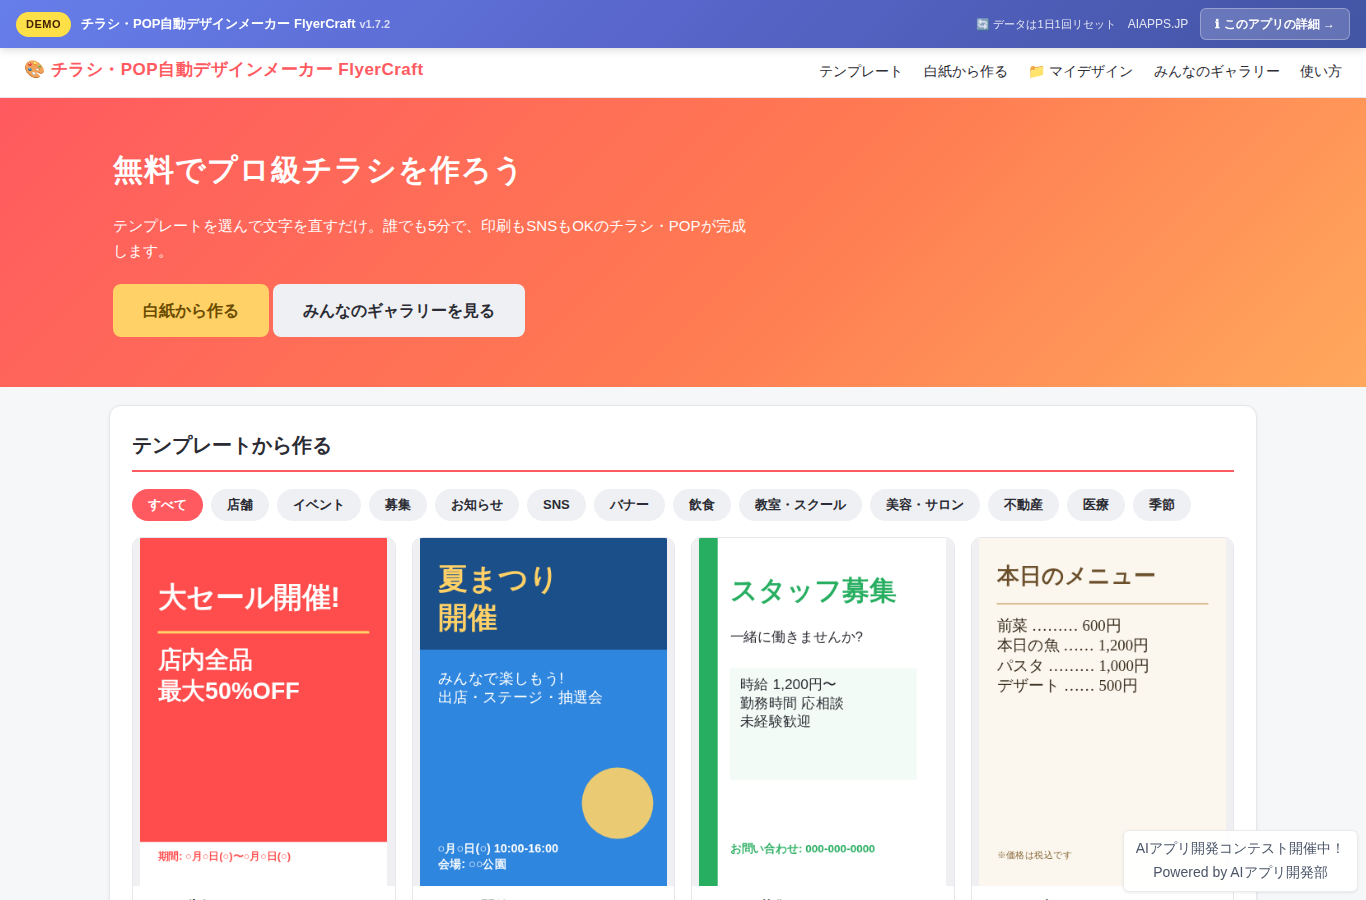Click the folder icon next to マイデザイン

[1036, 71]
